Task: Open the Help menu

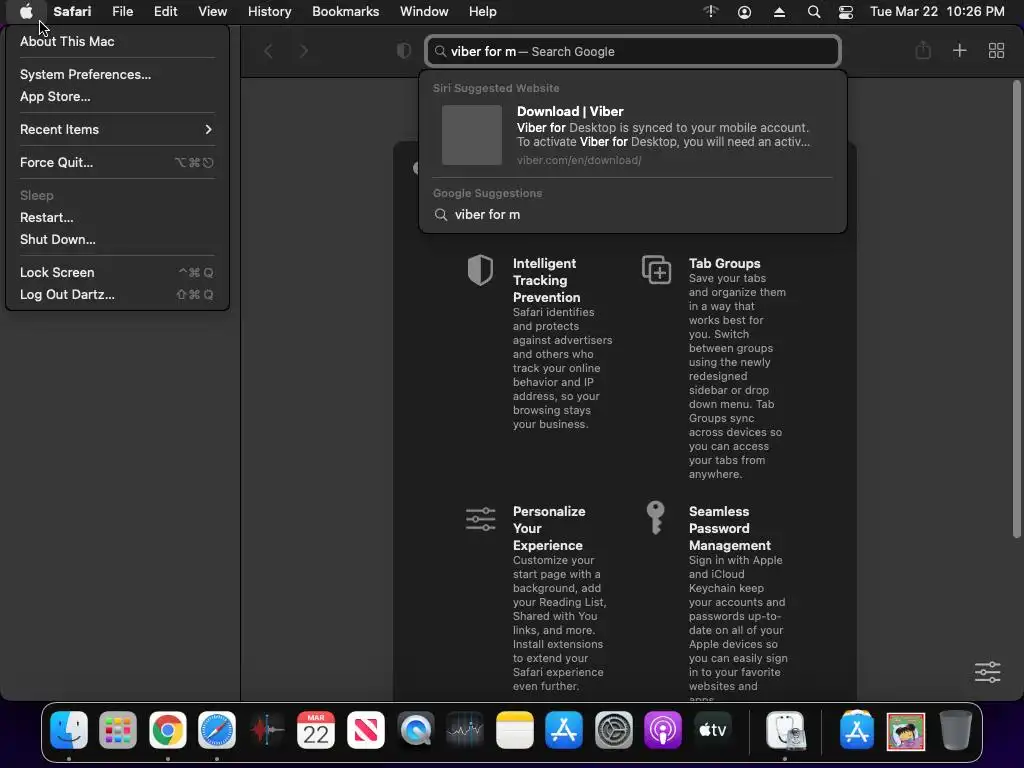Action: point(483,12)
